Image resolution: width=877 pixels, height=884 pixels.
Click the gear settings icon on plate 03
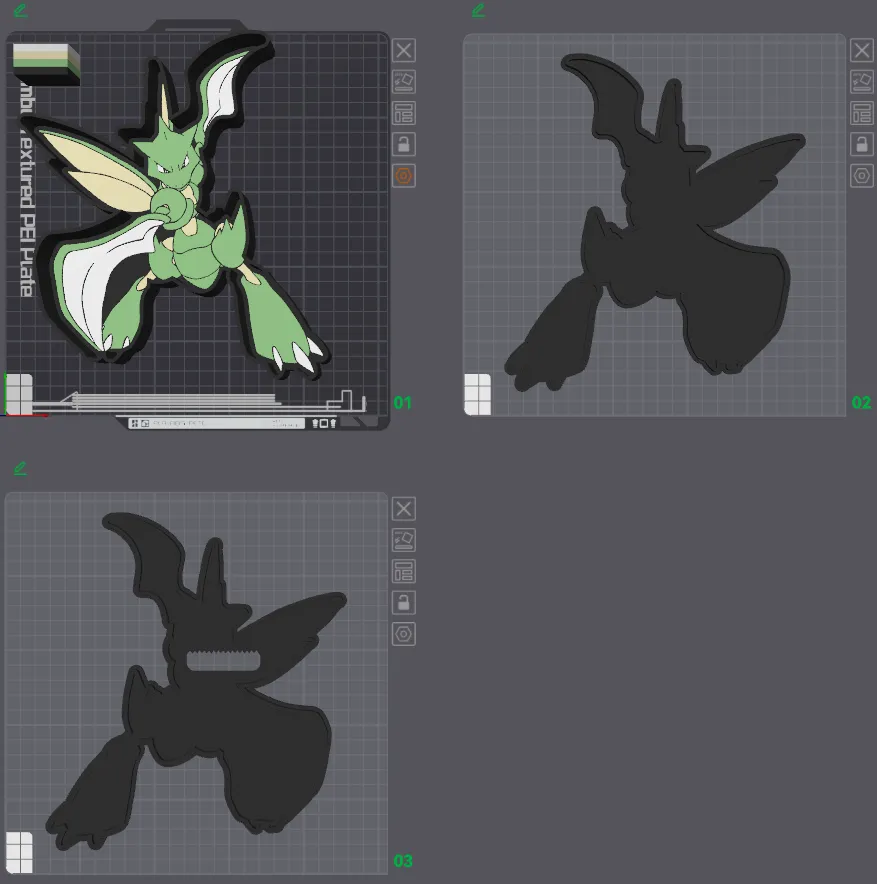[404, 634]
